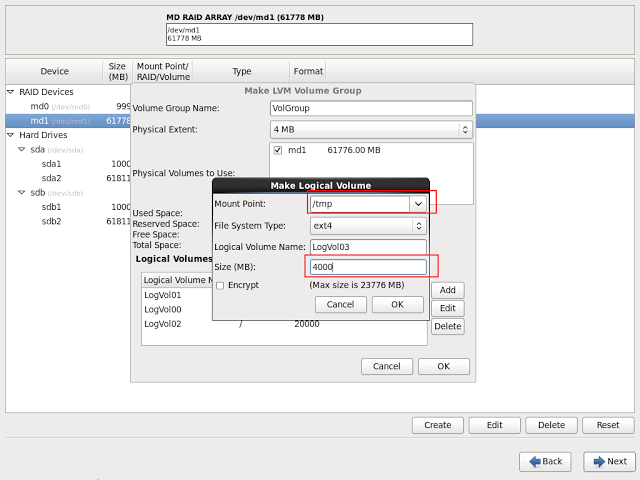Collapse the sdb drive node
Screen dimensions: 640x480
tap(22, 193)
